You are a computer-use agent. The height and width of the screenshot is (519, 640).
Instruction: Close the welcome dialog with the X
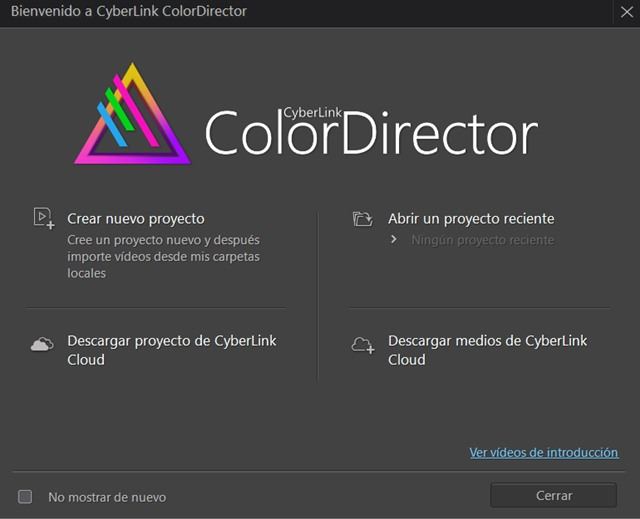[x=627, y=12]
